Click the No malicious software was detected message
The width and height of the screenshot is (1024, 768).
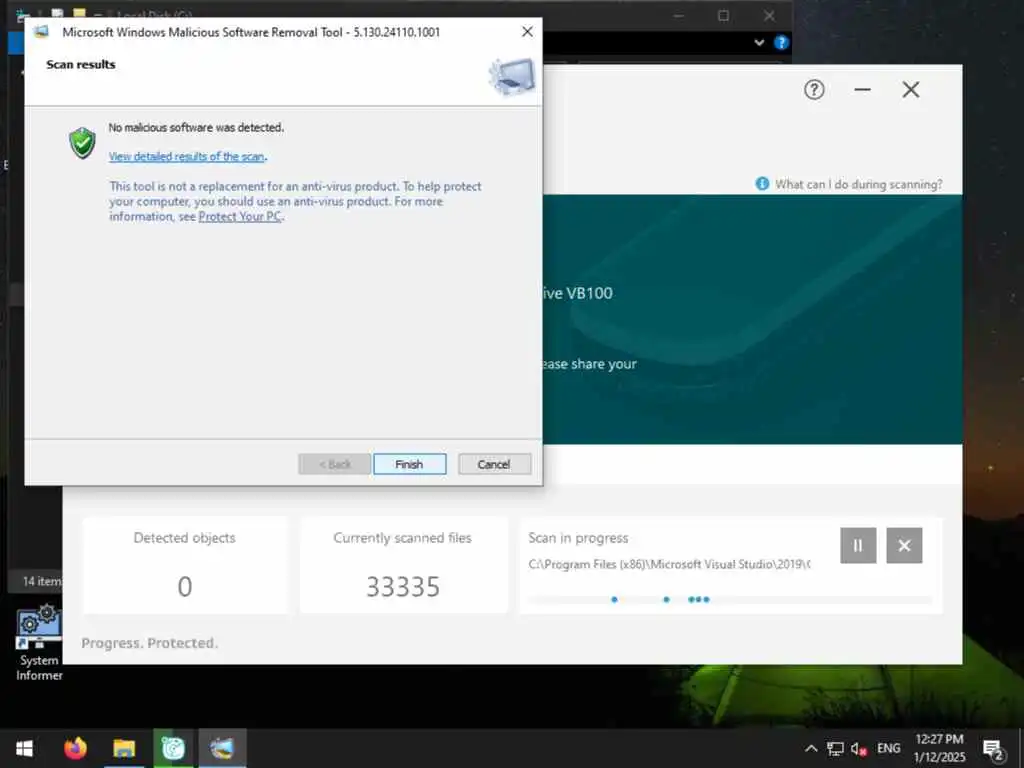click(196, 127)
